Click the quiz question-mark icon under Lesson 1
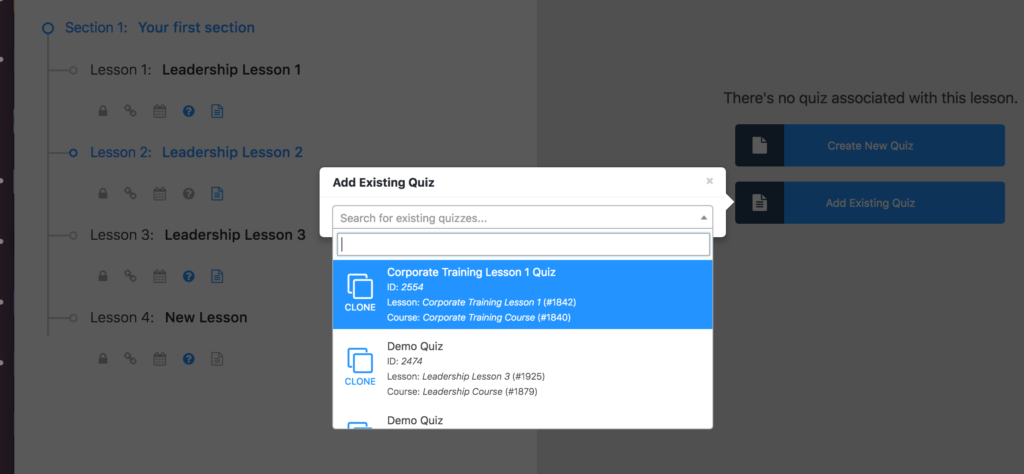 pos(189,112)
